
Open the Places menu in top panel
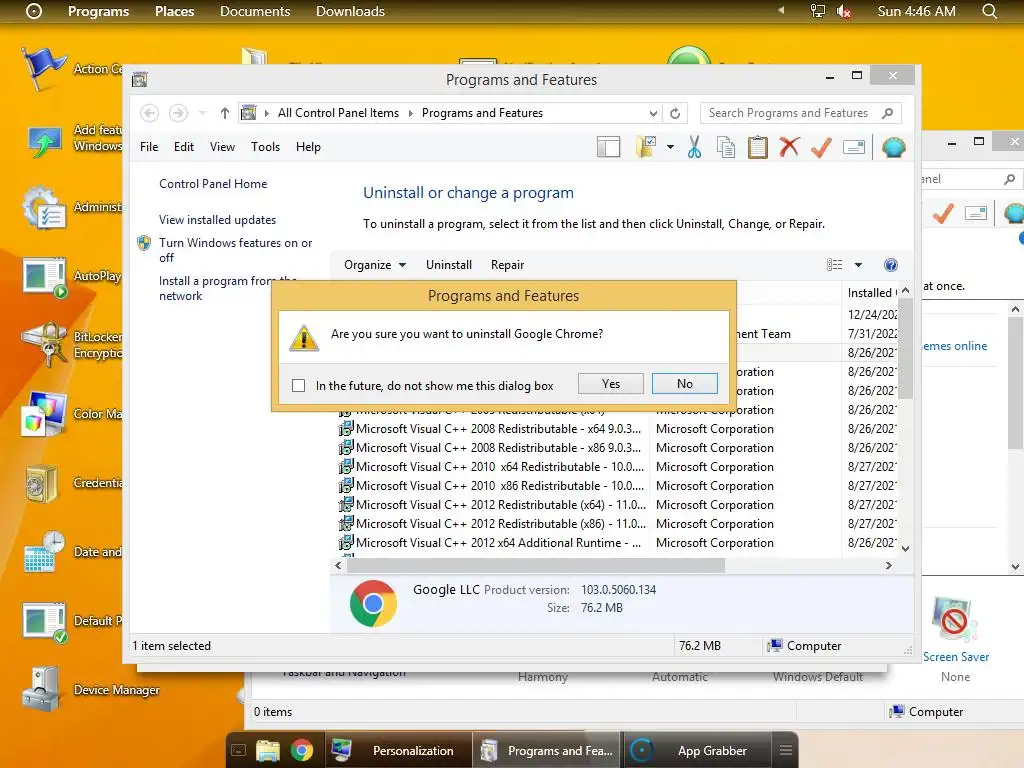[x=174, y=11]
